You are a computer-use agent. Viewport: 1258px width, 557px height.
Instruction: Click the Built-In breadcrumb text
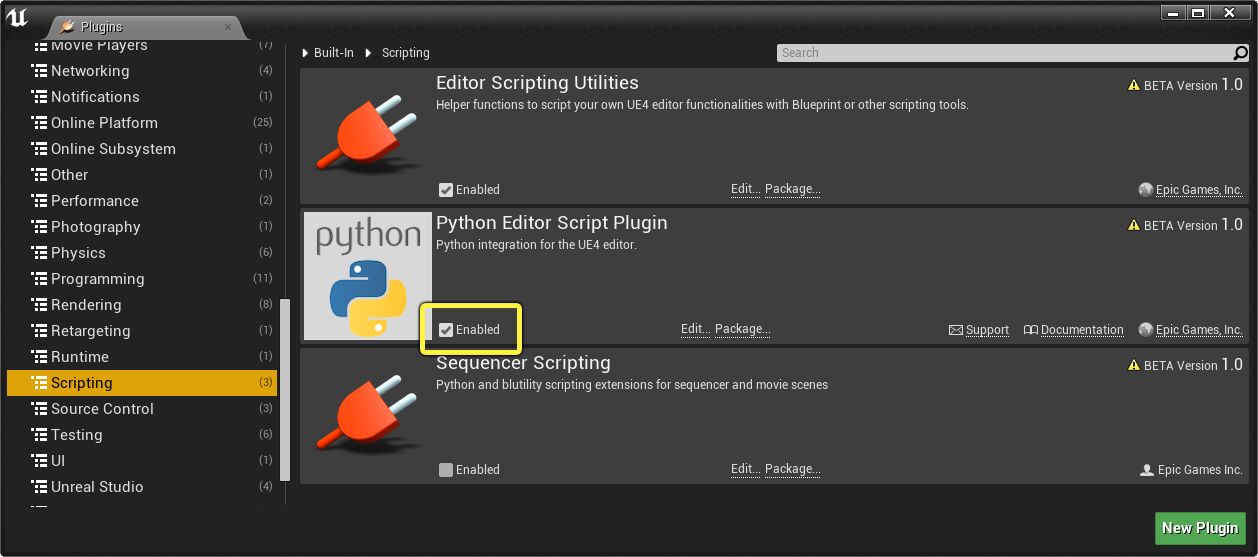click(x=334, y=53)
